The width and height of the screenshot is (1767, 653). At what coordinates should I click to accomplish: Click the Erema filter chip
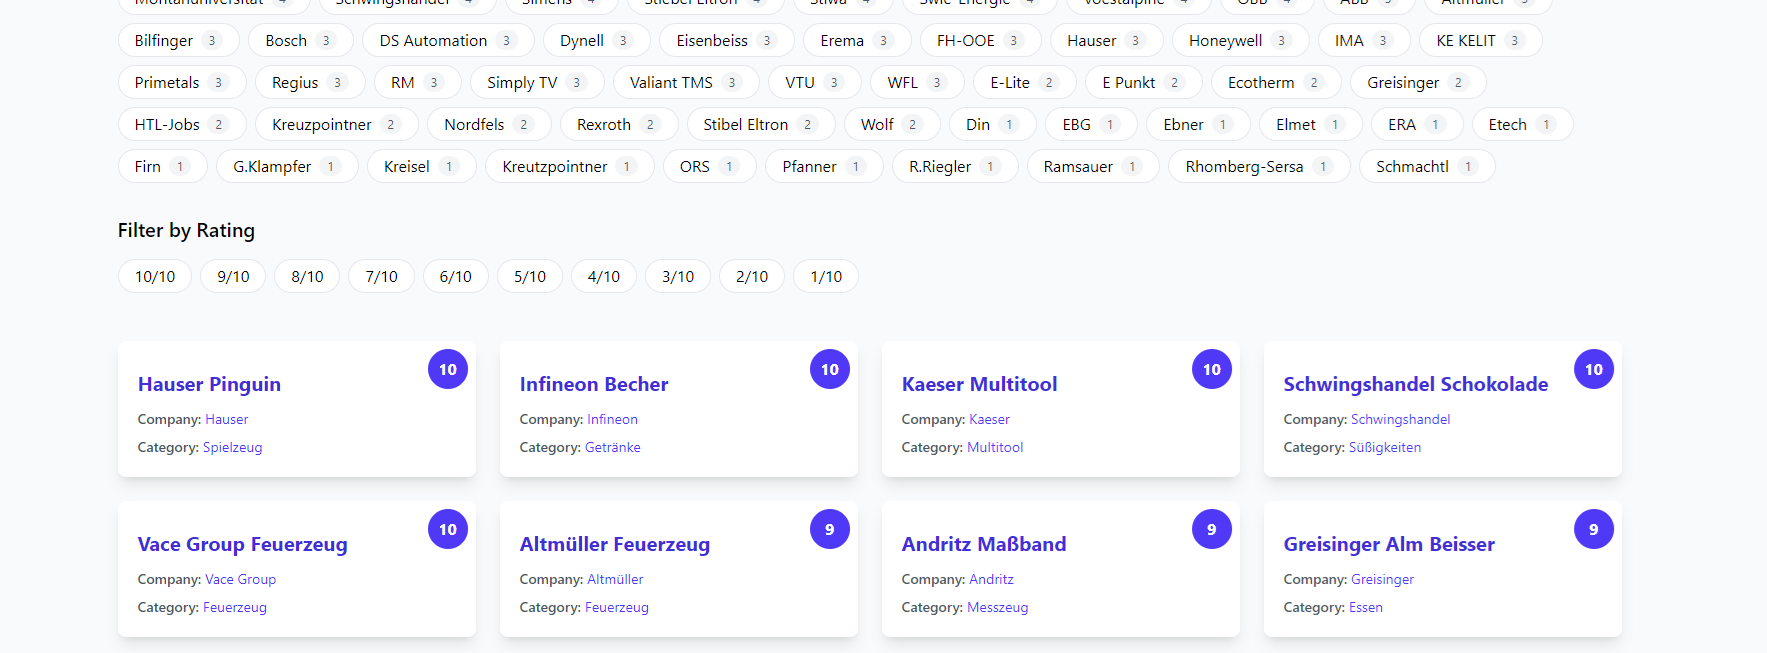[856, 41]
